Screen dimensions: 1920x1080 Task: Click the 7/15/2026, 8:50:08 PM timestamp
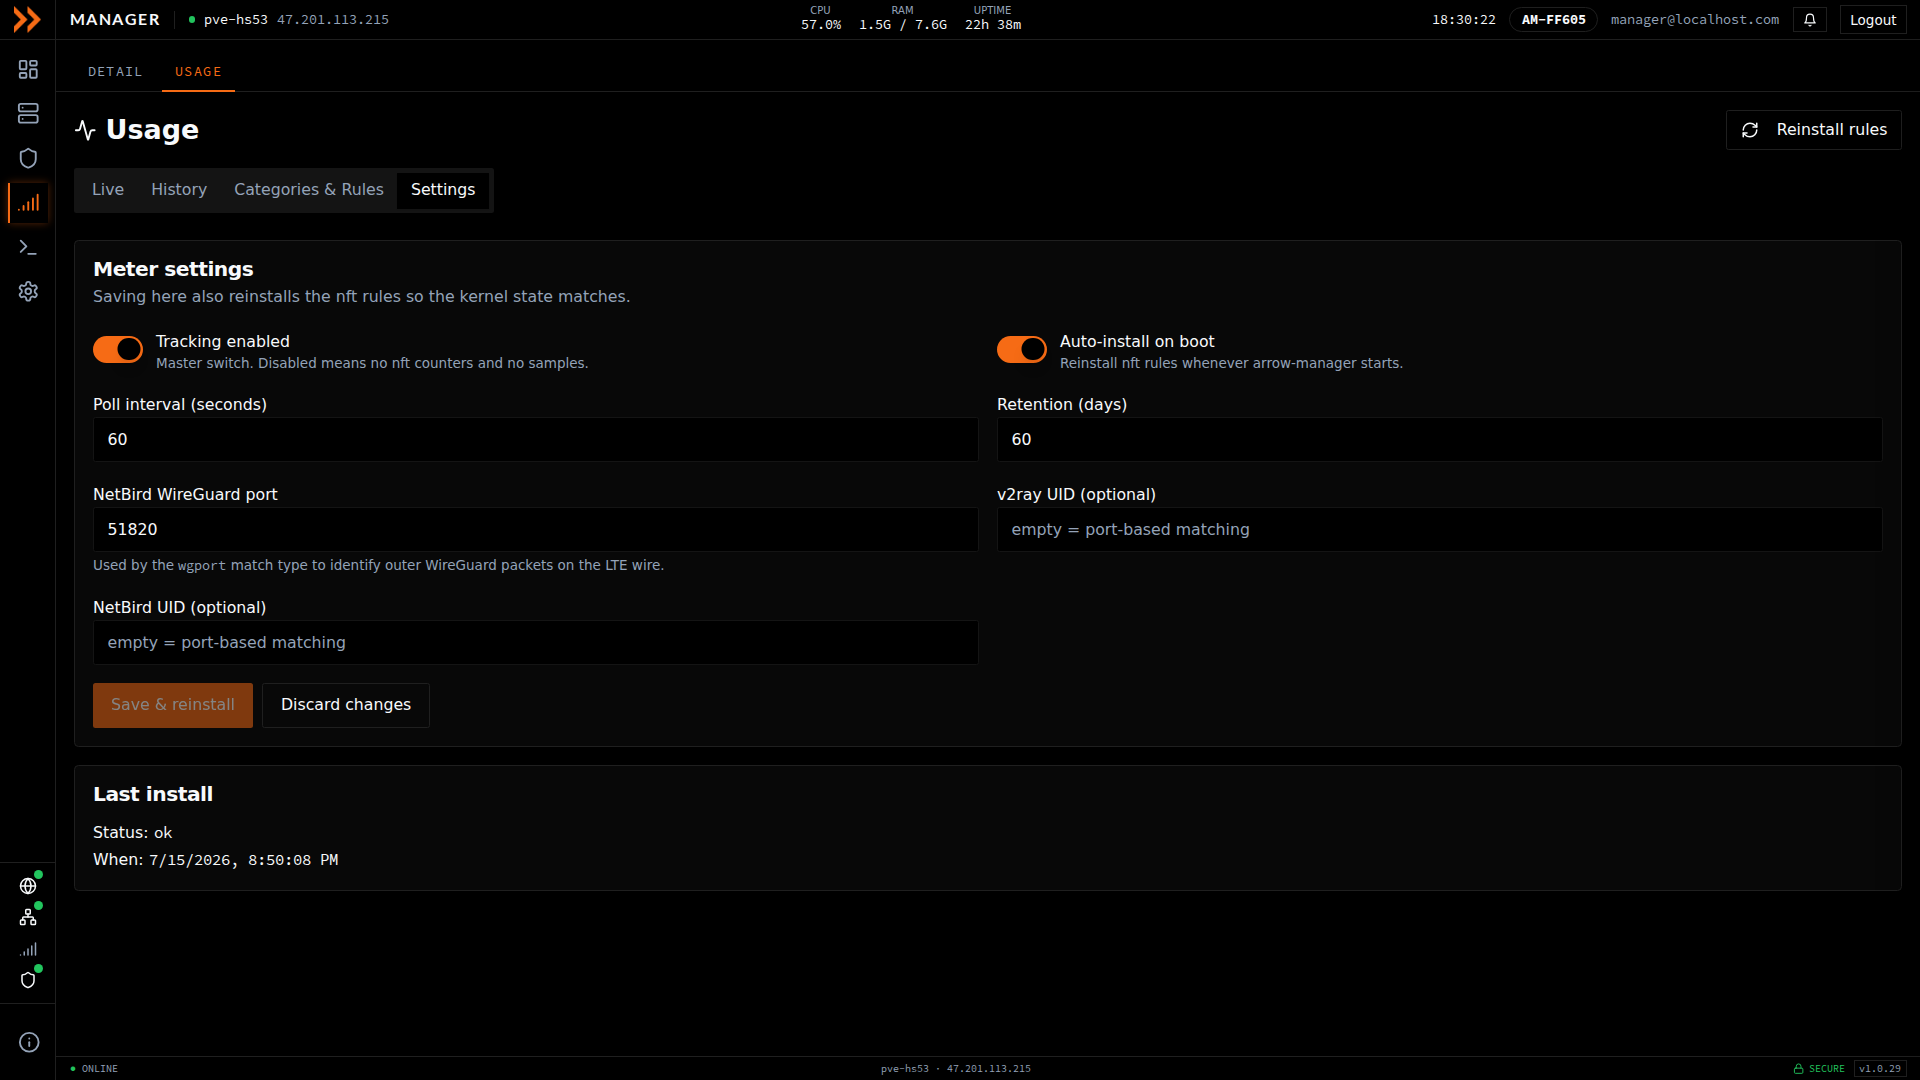coord(244,860)
